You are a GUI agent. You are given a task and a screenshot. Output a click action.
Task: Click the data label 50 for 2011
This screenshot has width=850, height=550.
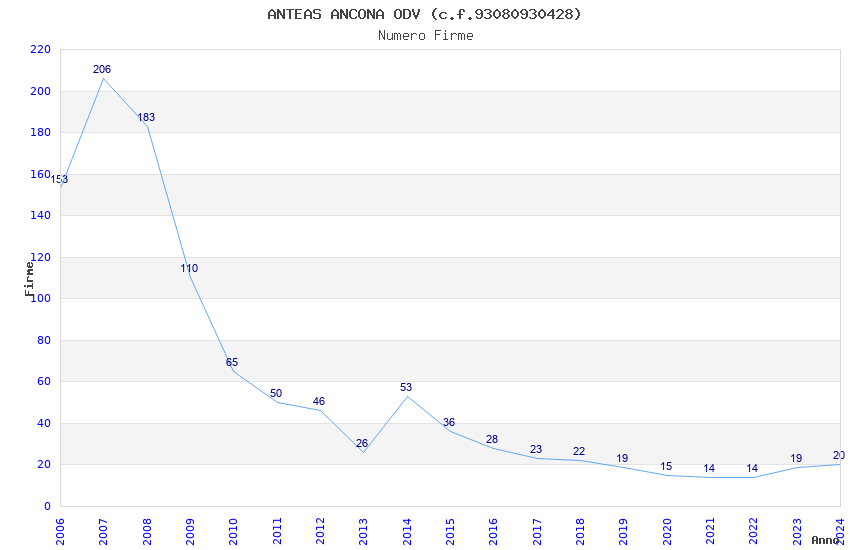click(276, 393)
